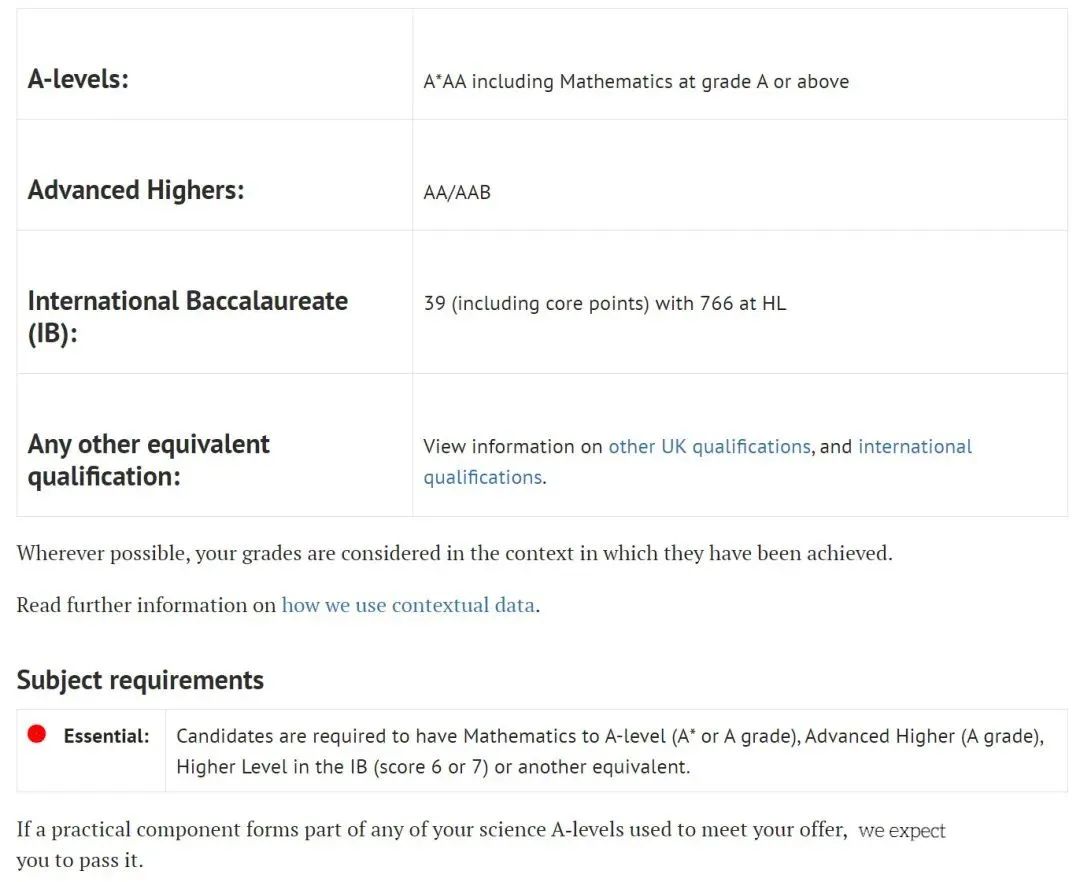Click the Subject requirements heading
Image resolution: width=1080 pixels, height=882 pixels.
pos(140,680)
